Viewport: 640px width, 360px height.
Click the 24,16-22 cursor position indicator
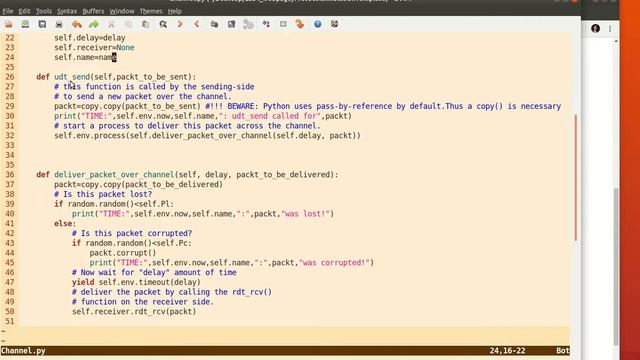(x=507, y=351)
